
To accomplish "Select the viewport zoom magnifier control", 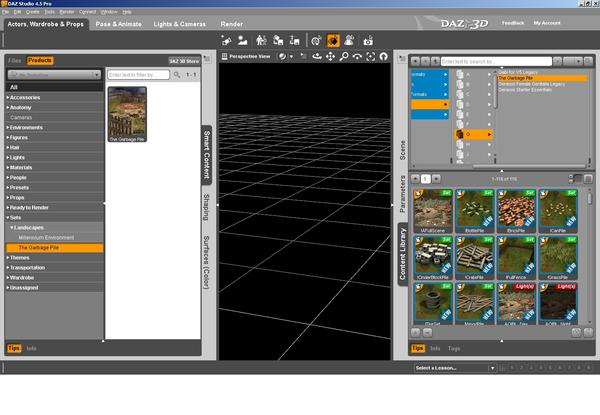I will coord(344,57).
